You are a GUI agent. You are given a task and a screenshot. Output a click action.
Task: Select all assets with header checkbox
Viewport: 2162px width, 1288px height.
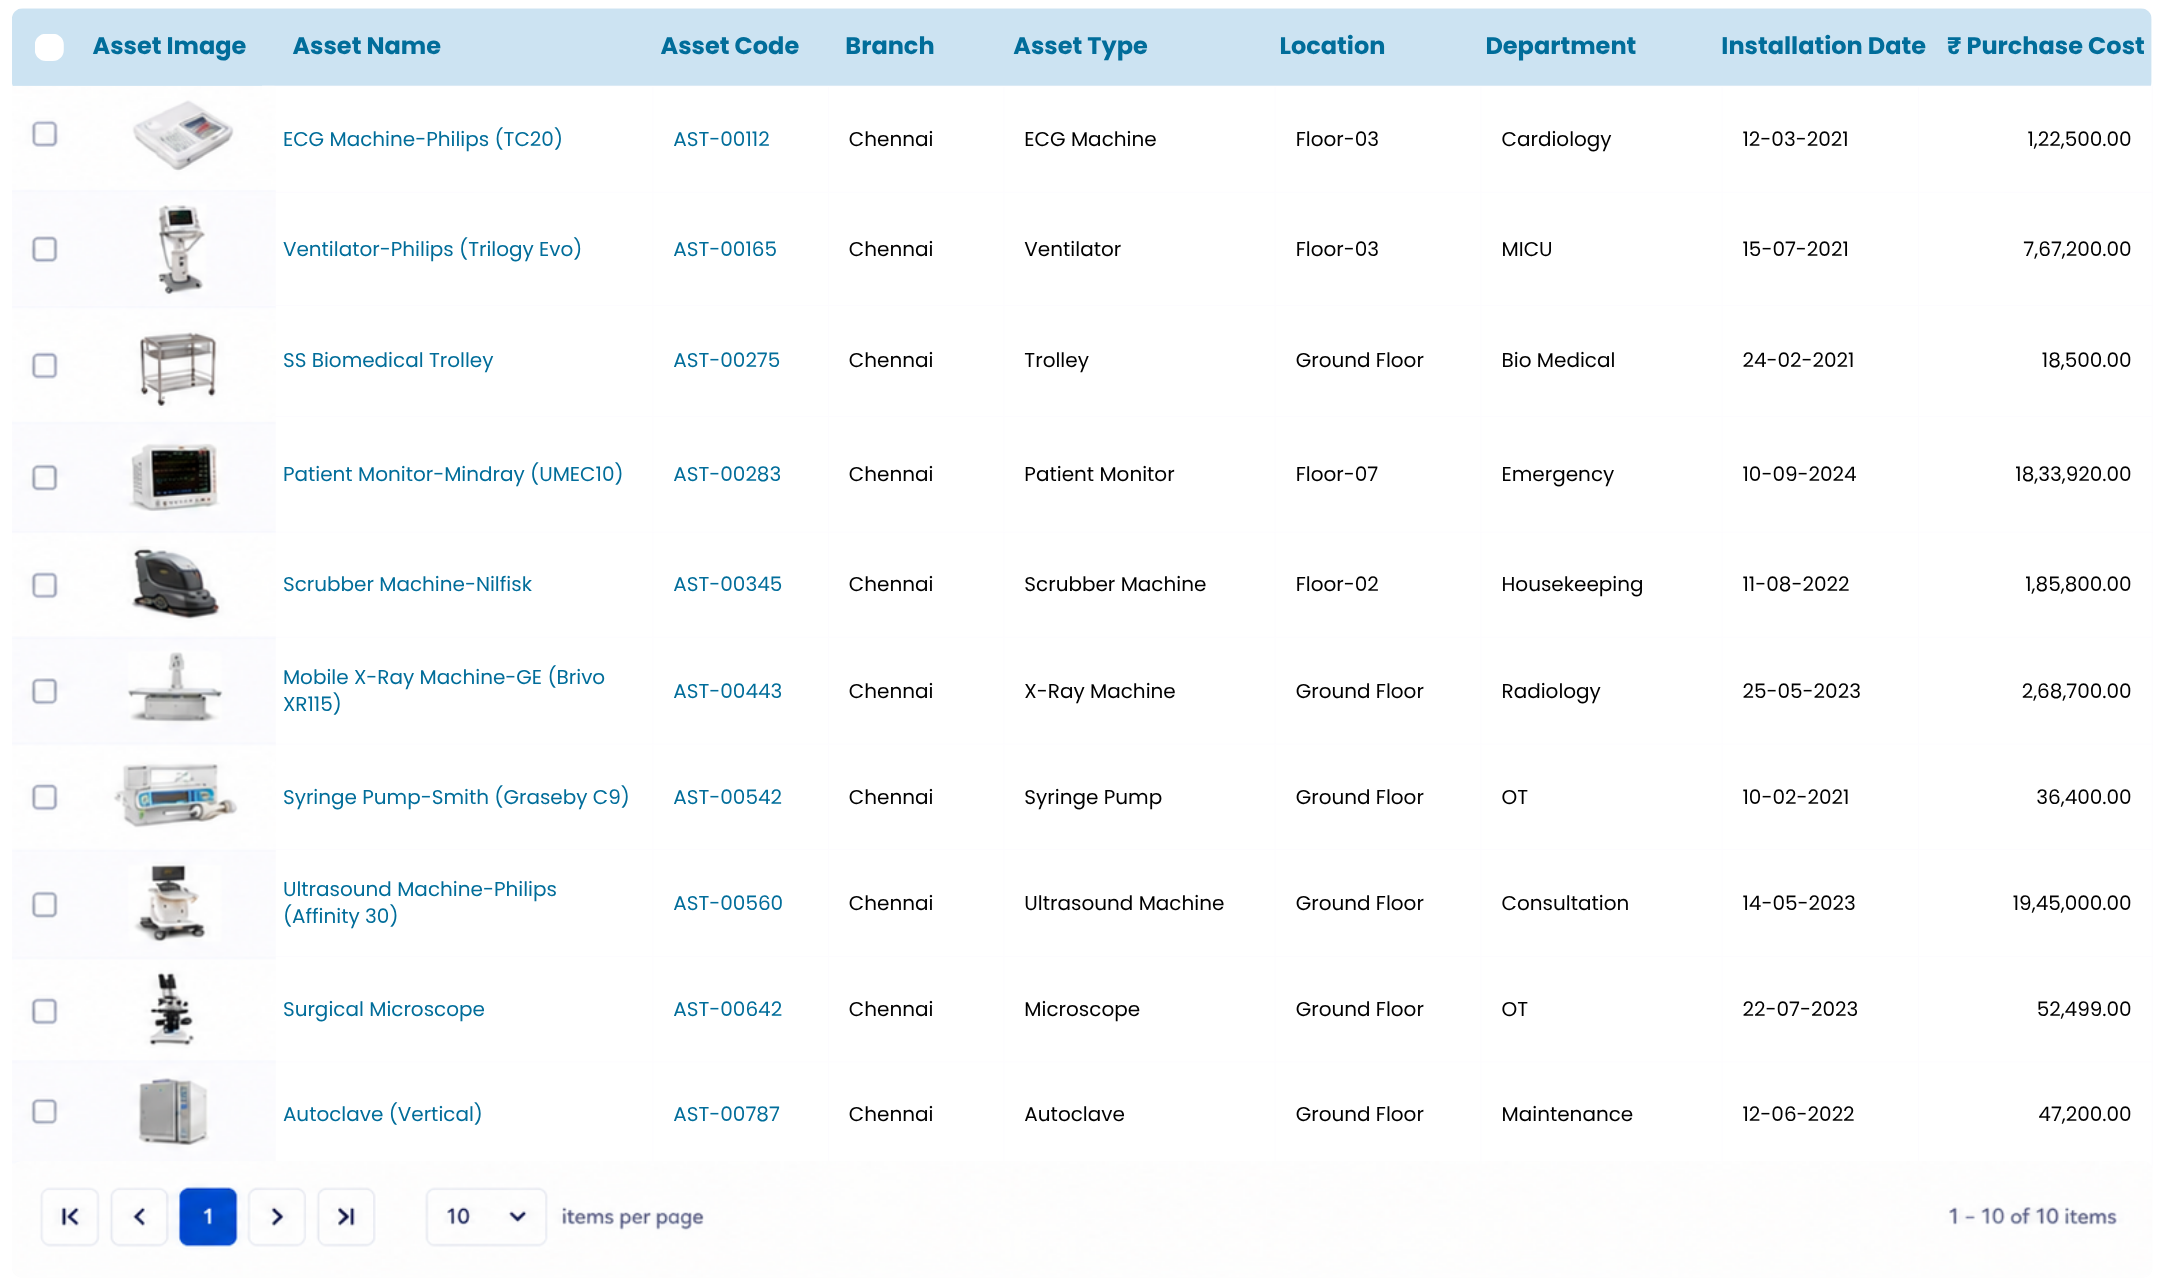click(49, 47)
